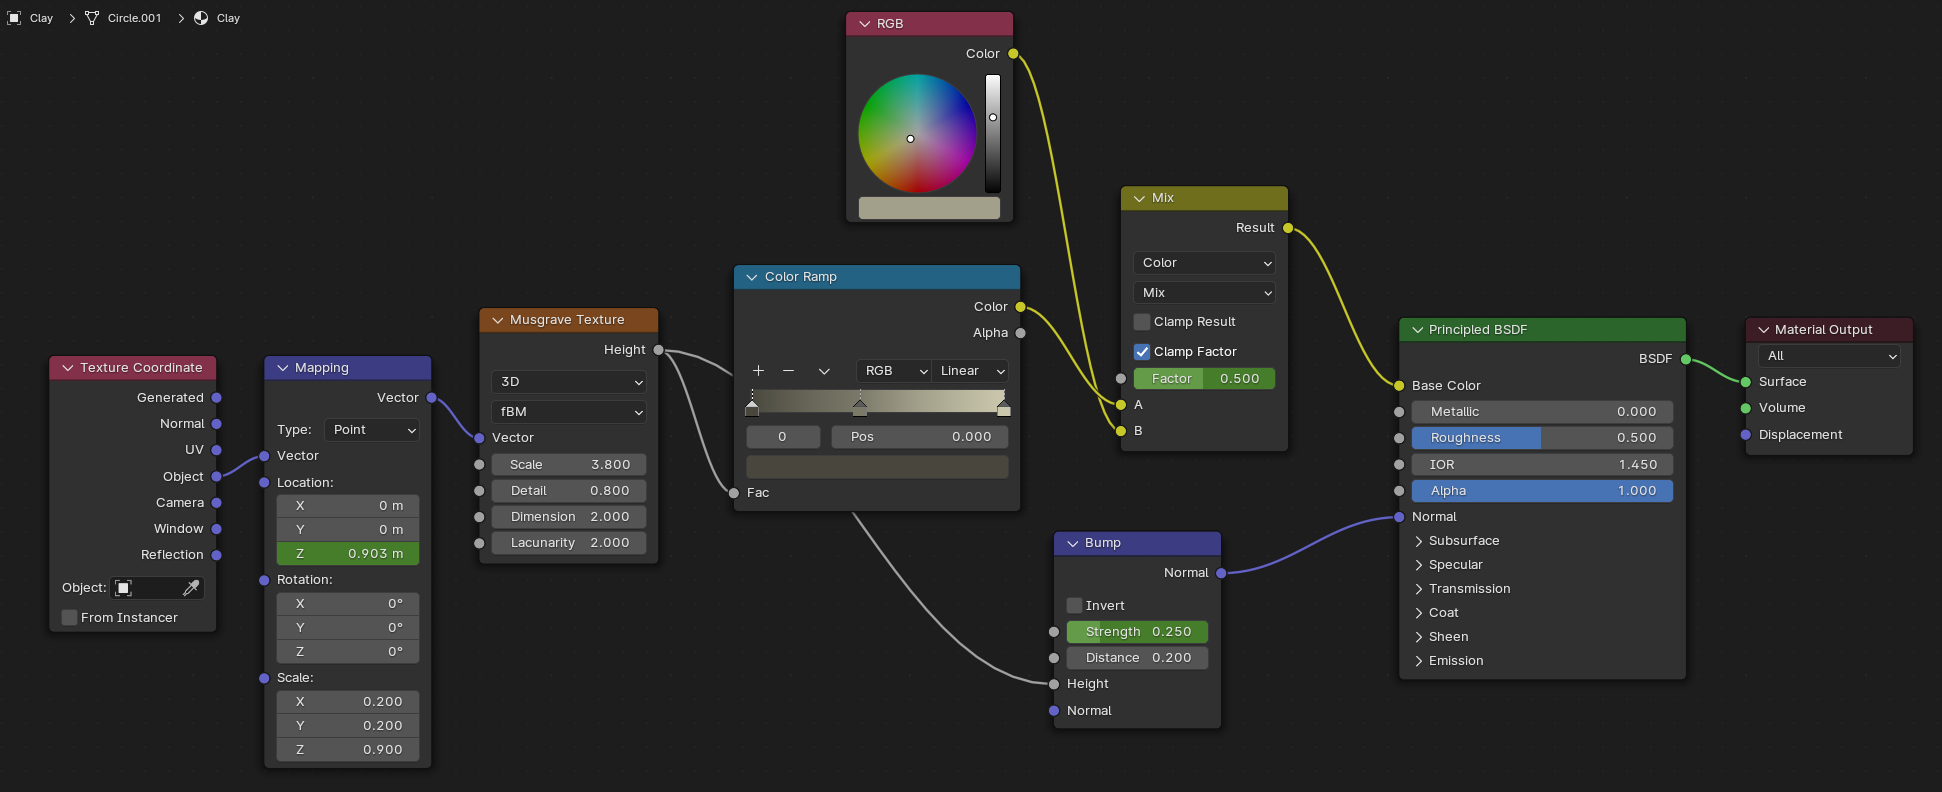The height and width of the screenshot is (792, 1942).
Task: Click the Color Ramp Pos field
Action: pos(920,437)
